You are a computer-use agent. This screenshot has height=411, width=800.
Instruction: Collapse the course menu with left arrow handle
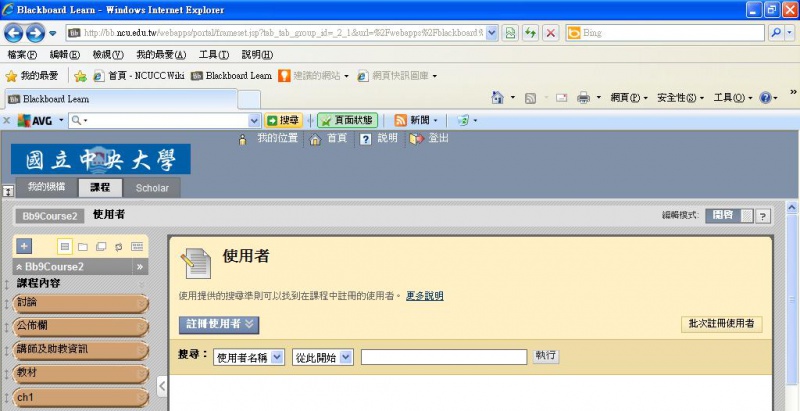click(162, 384)
